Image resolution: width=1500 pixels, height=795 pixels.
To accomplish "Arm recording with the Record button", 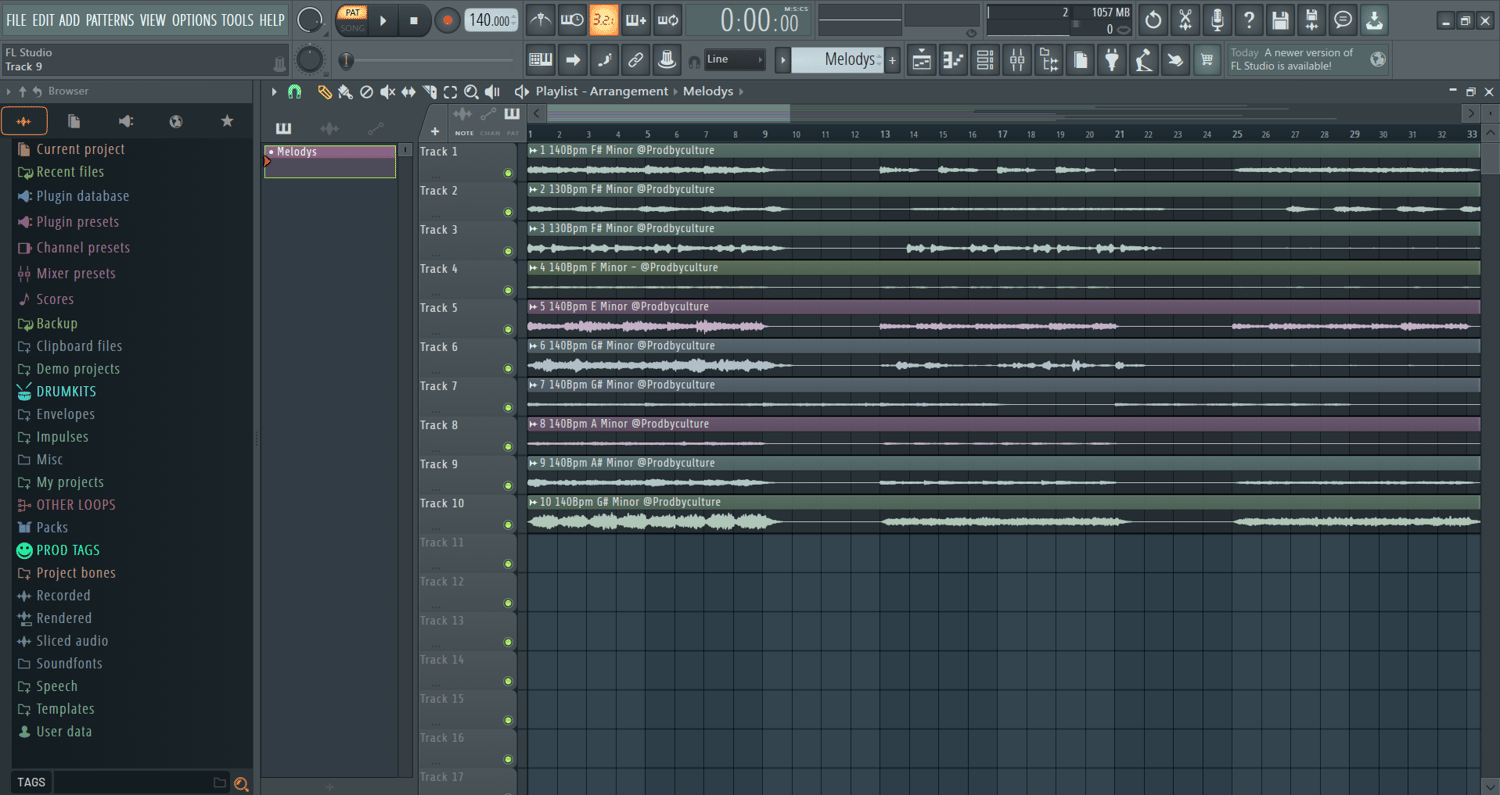I will click(447, 20).
